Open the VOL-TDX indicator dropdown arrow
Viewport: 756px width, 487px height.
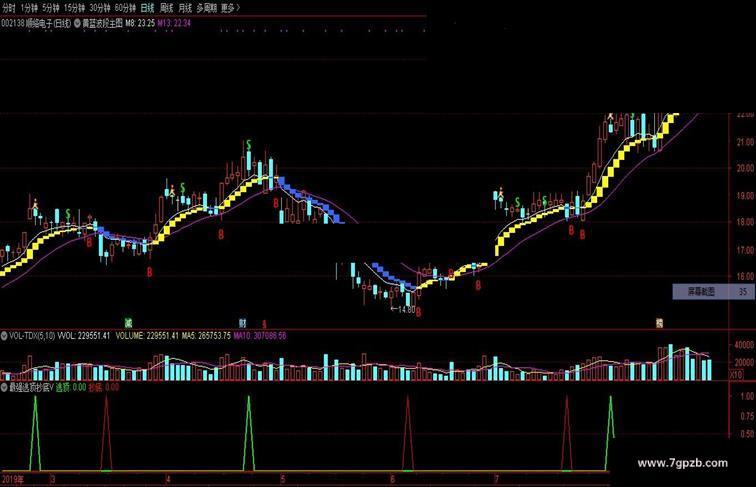click(x=4, y=336)
